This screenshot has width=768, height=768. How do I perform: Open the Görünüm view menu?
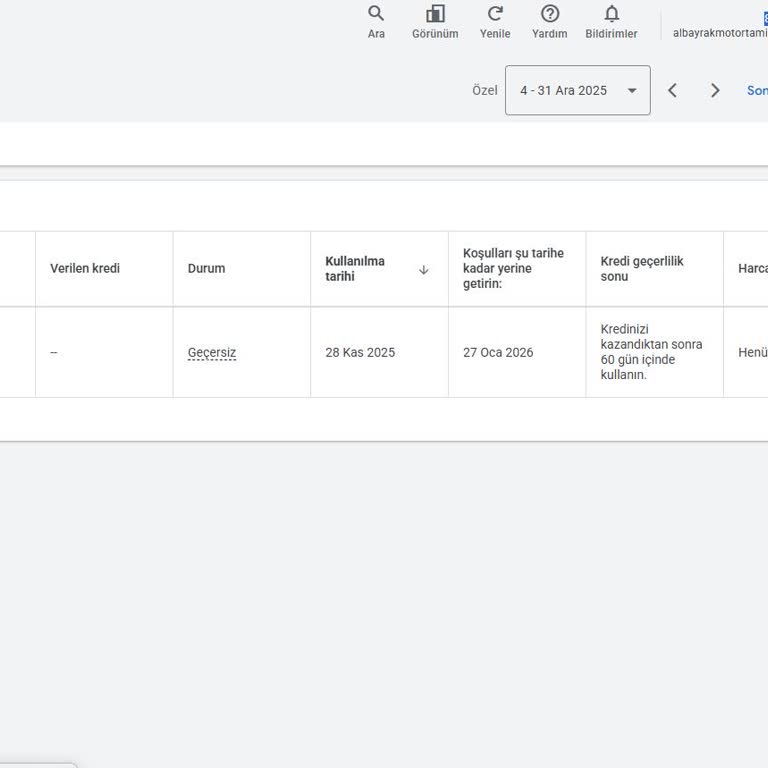[x=435, y=22]
